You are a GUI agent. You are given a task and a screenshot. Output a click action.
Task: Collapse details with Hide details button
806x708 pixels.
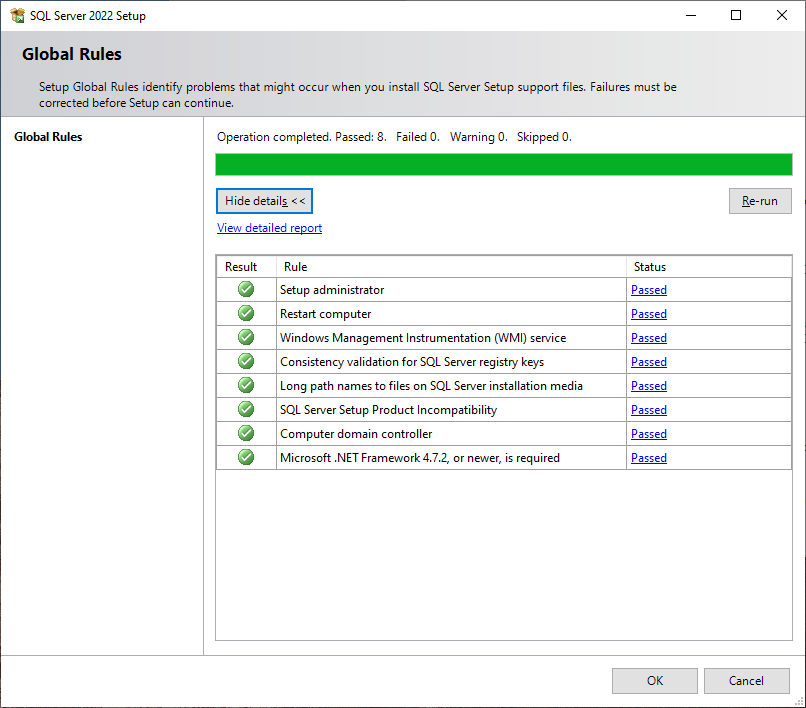coord(265,201)
